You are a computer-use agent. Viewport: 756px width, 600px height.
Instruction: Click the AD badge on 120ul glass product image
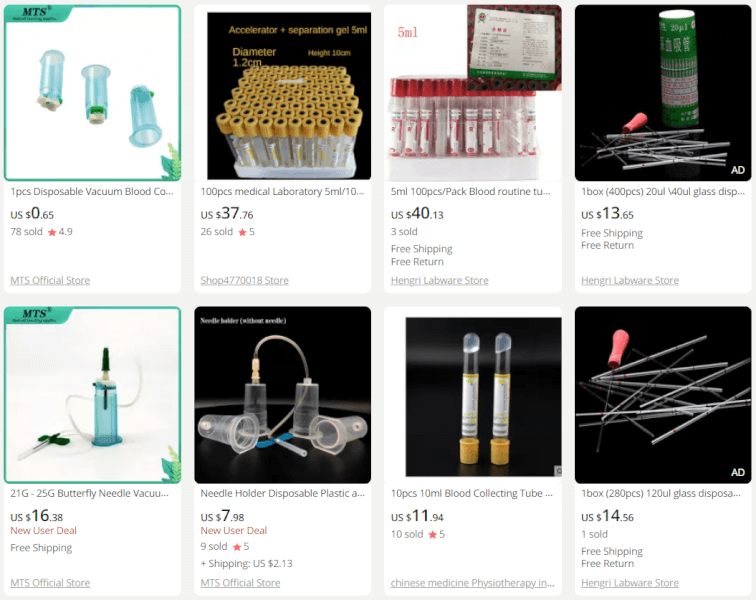pyautogui.click(x=737, y=472)
